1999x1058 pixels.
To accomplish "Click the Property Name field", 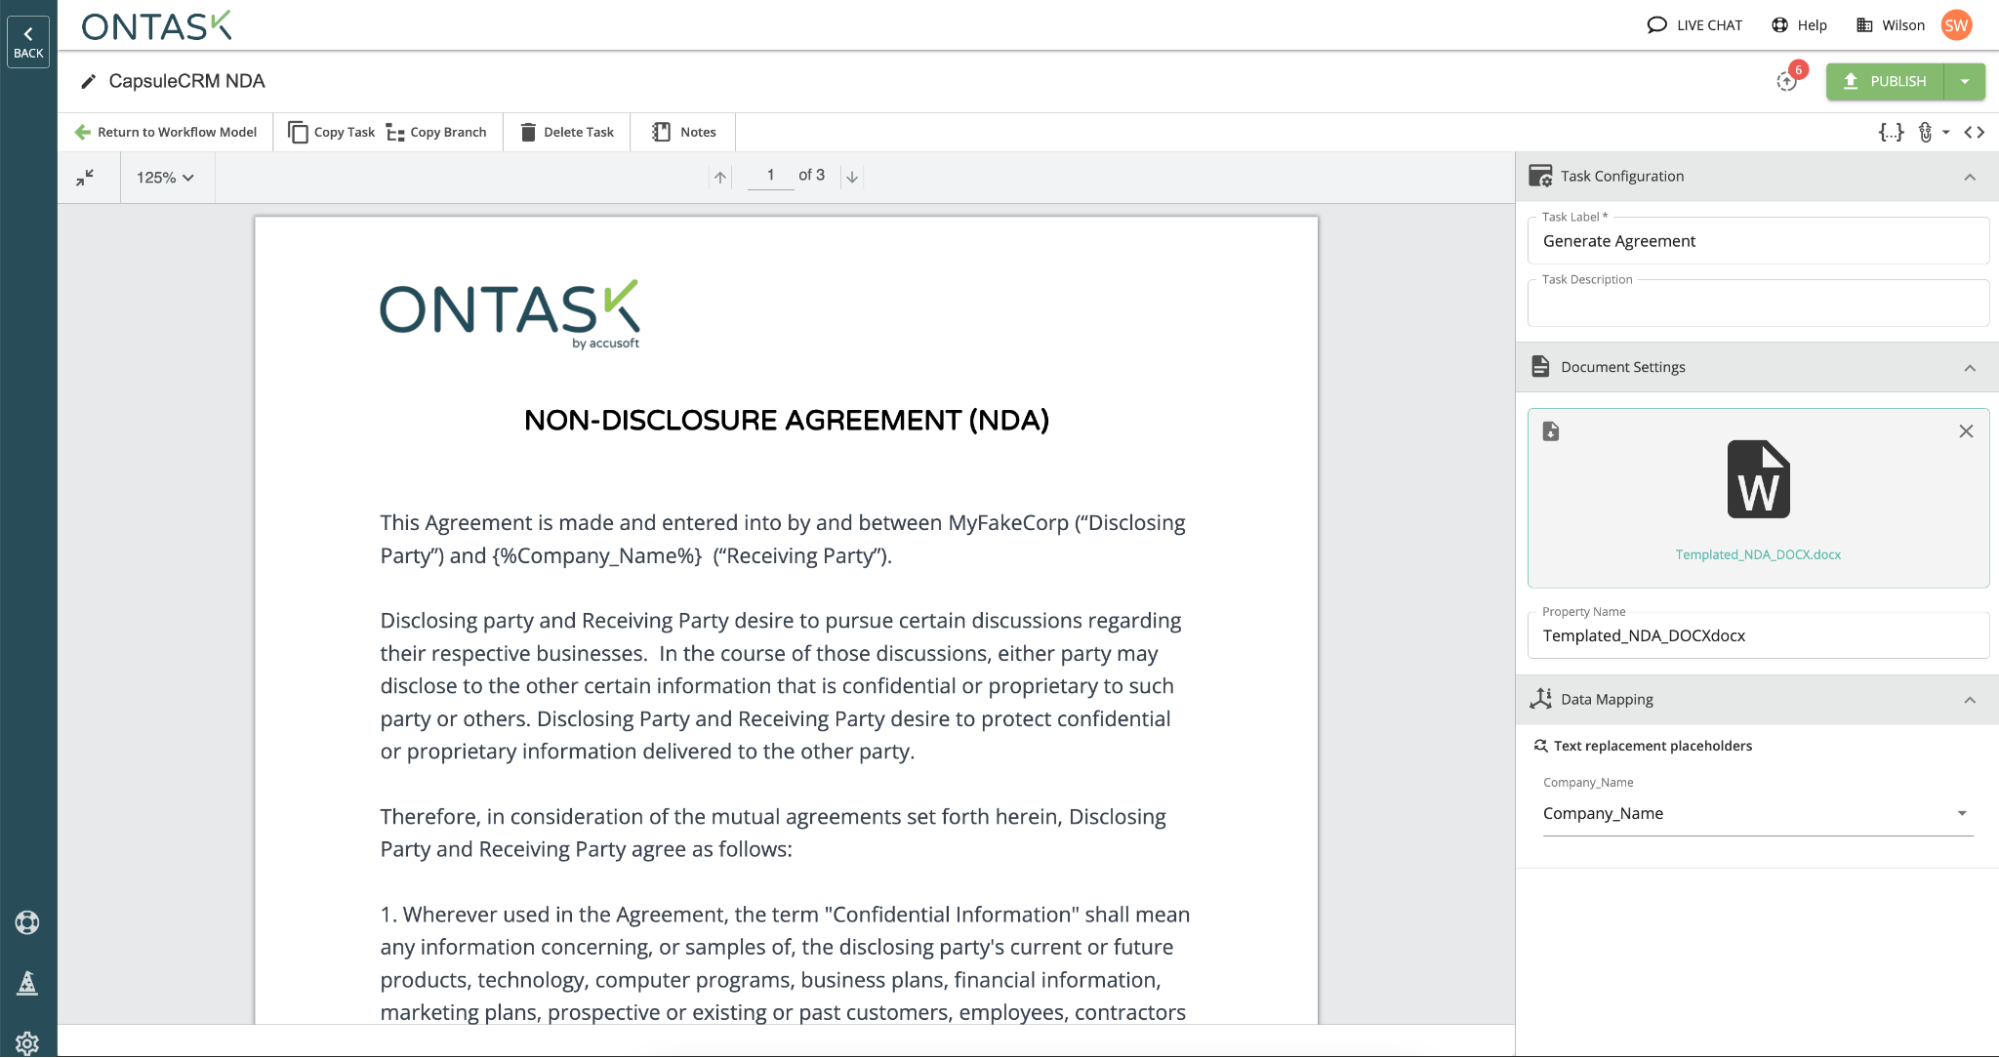I will click(x=1758, y=636).
